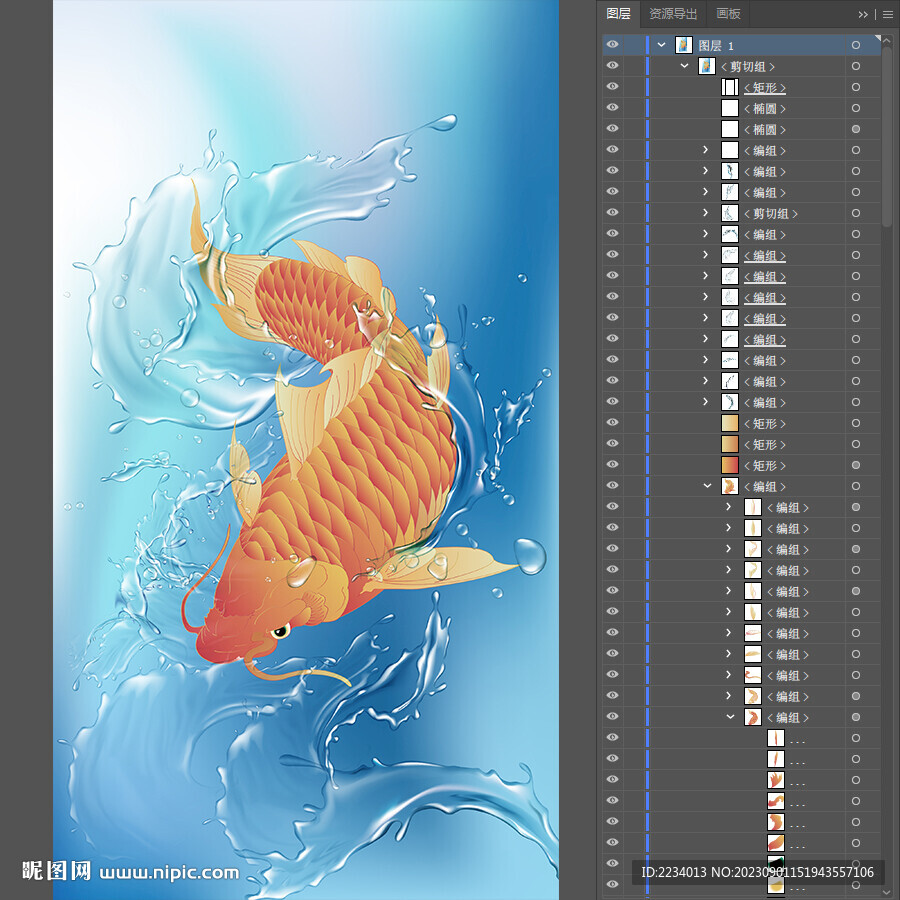
Task: Switch to the 图层 tab
Action: [618, 14]
